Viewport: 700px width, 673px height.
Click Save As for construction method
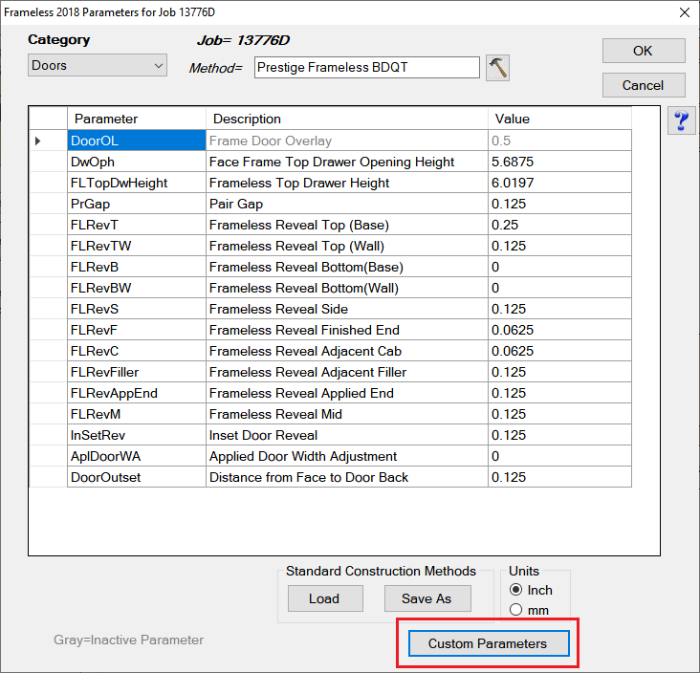click(427, 598)
